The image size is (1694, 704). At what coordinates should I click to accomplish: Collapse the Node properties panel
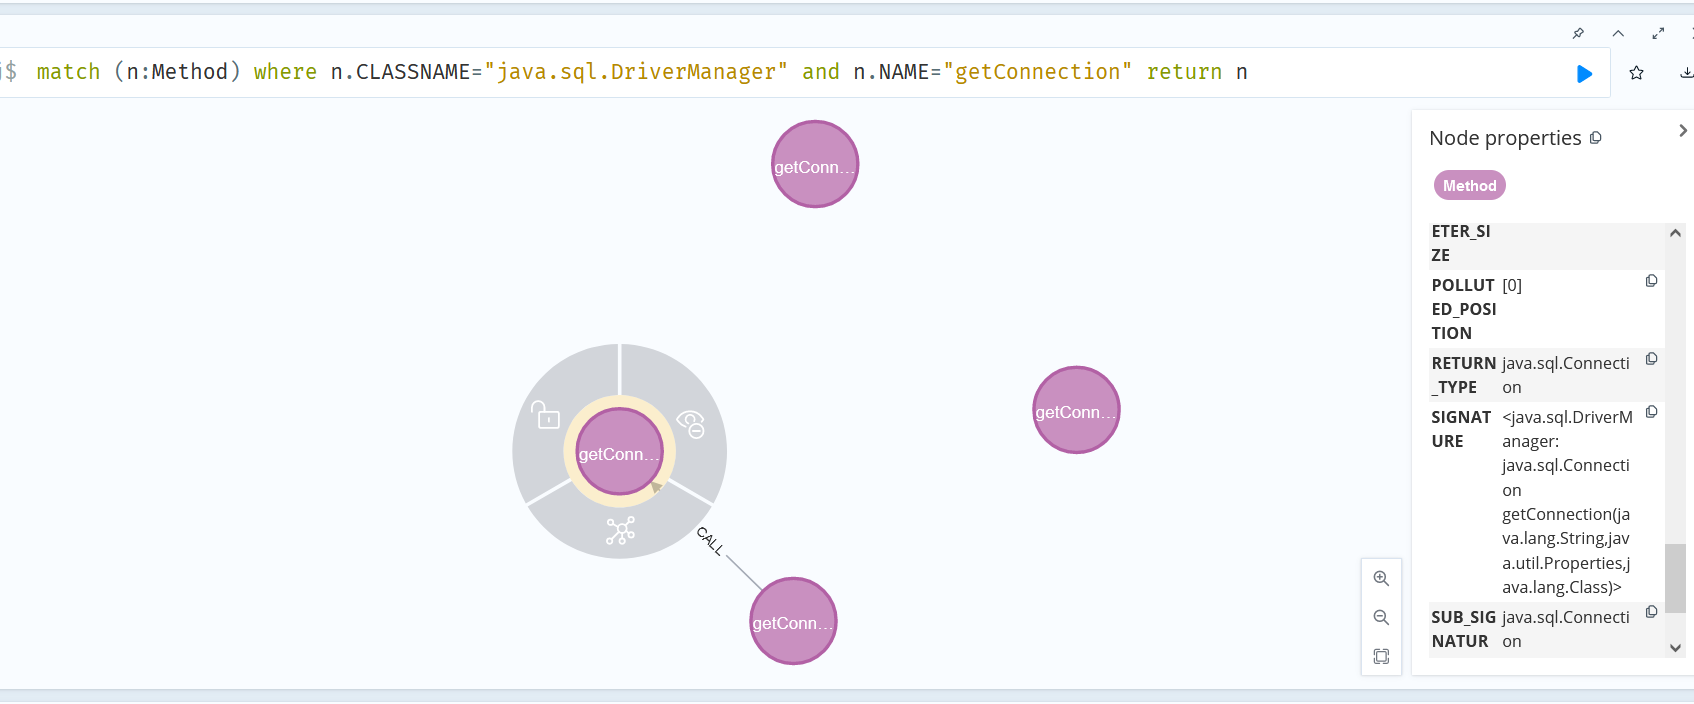click(x=1682, y=131)
